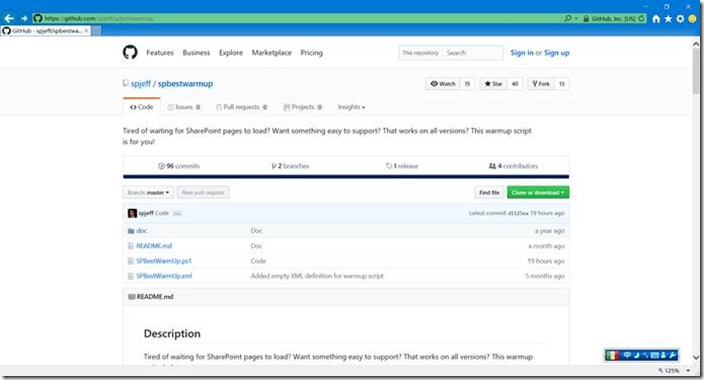Open the 4 contributors link
The height and width of the screenshot is (380, 704).
513,166
